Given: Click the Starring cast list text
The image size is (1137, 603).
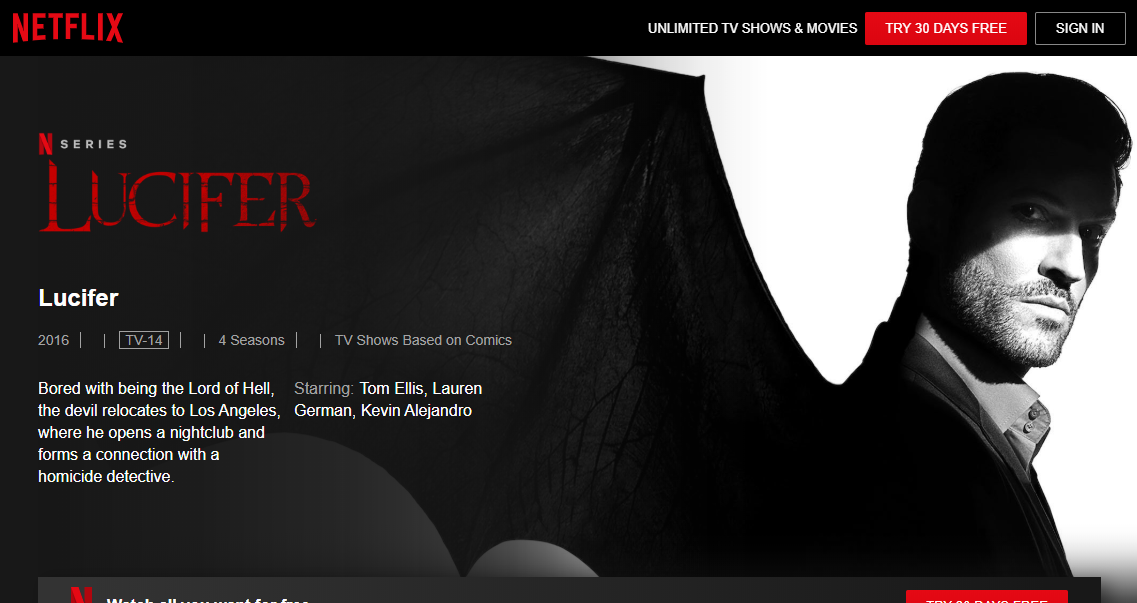Looking at the screenshot, I should pyautogui.click(x=389, y=399).
